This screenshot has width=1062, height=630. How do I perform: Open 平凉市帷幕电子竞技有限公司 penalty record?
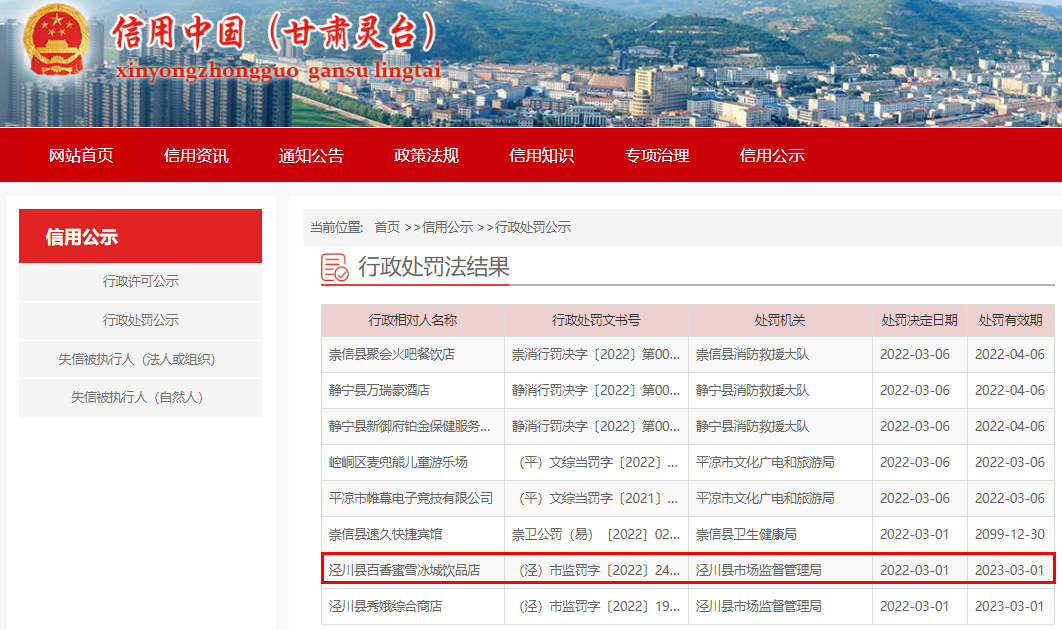point(411,498)
